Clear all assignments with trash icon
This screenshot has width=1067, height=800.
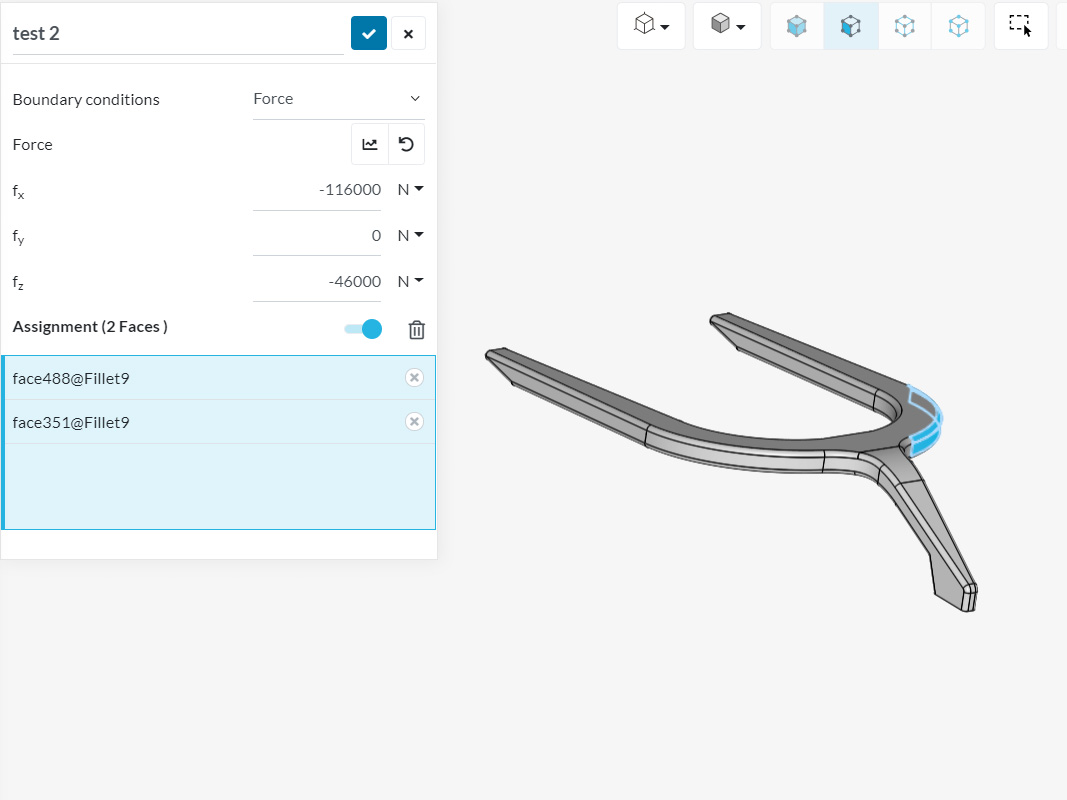pyautogui.click(x=416, y=330)
